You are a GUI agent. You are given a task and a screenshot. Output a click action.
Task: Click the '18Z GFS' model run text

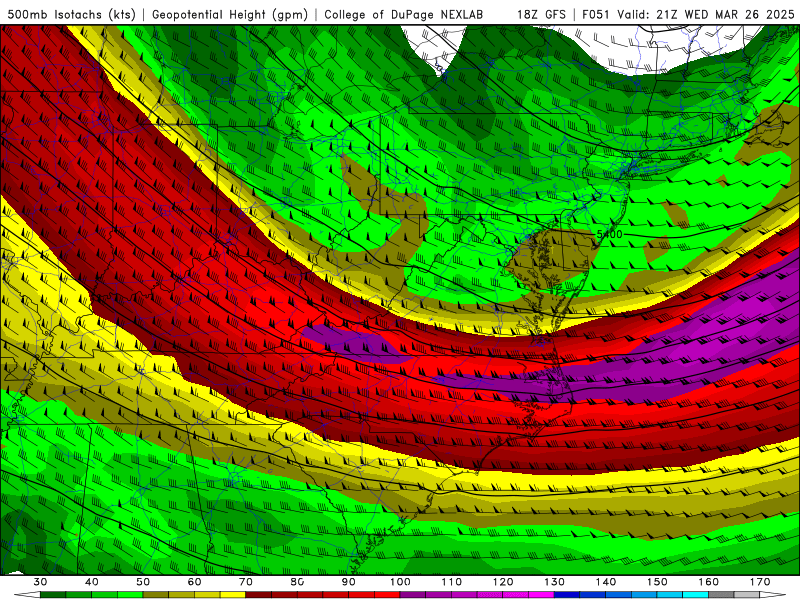tap(541, 14)
